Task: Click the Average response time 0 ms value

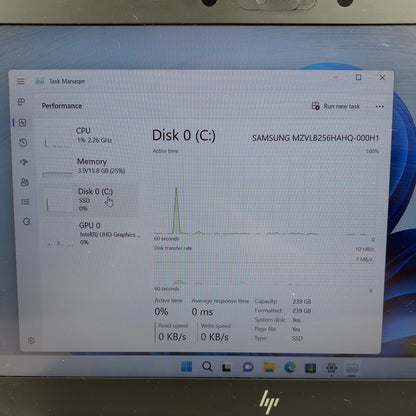Action: [x=202, y=312]
